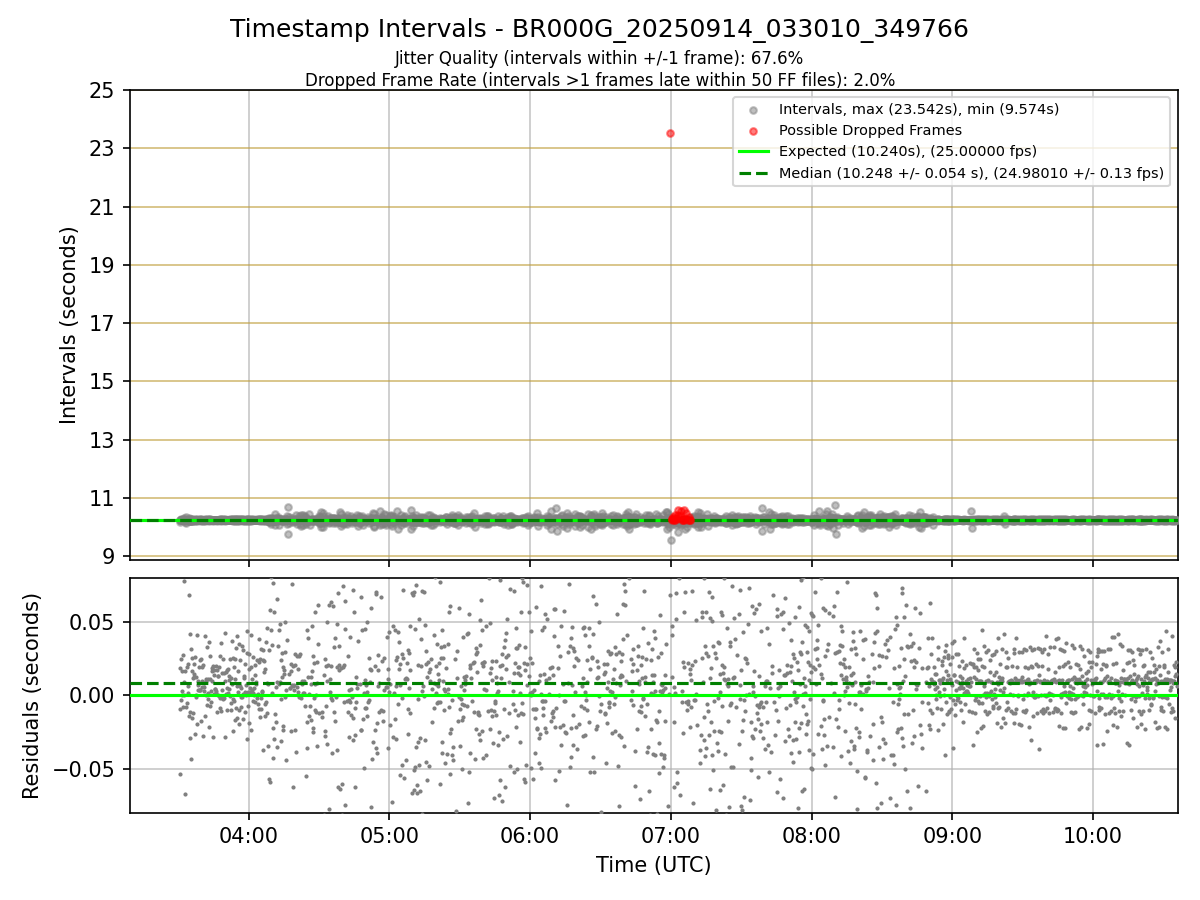The height and width of the screenshot is (900, 1200).
Task: Select the 'Jitter Quality' 67.6% subtitle line
Action: 599,58
